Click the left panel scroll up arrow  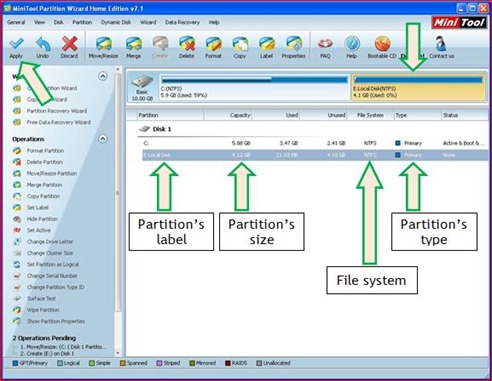pos(118,69)
